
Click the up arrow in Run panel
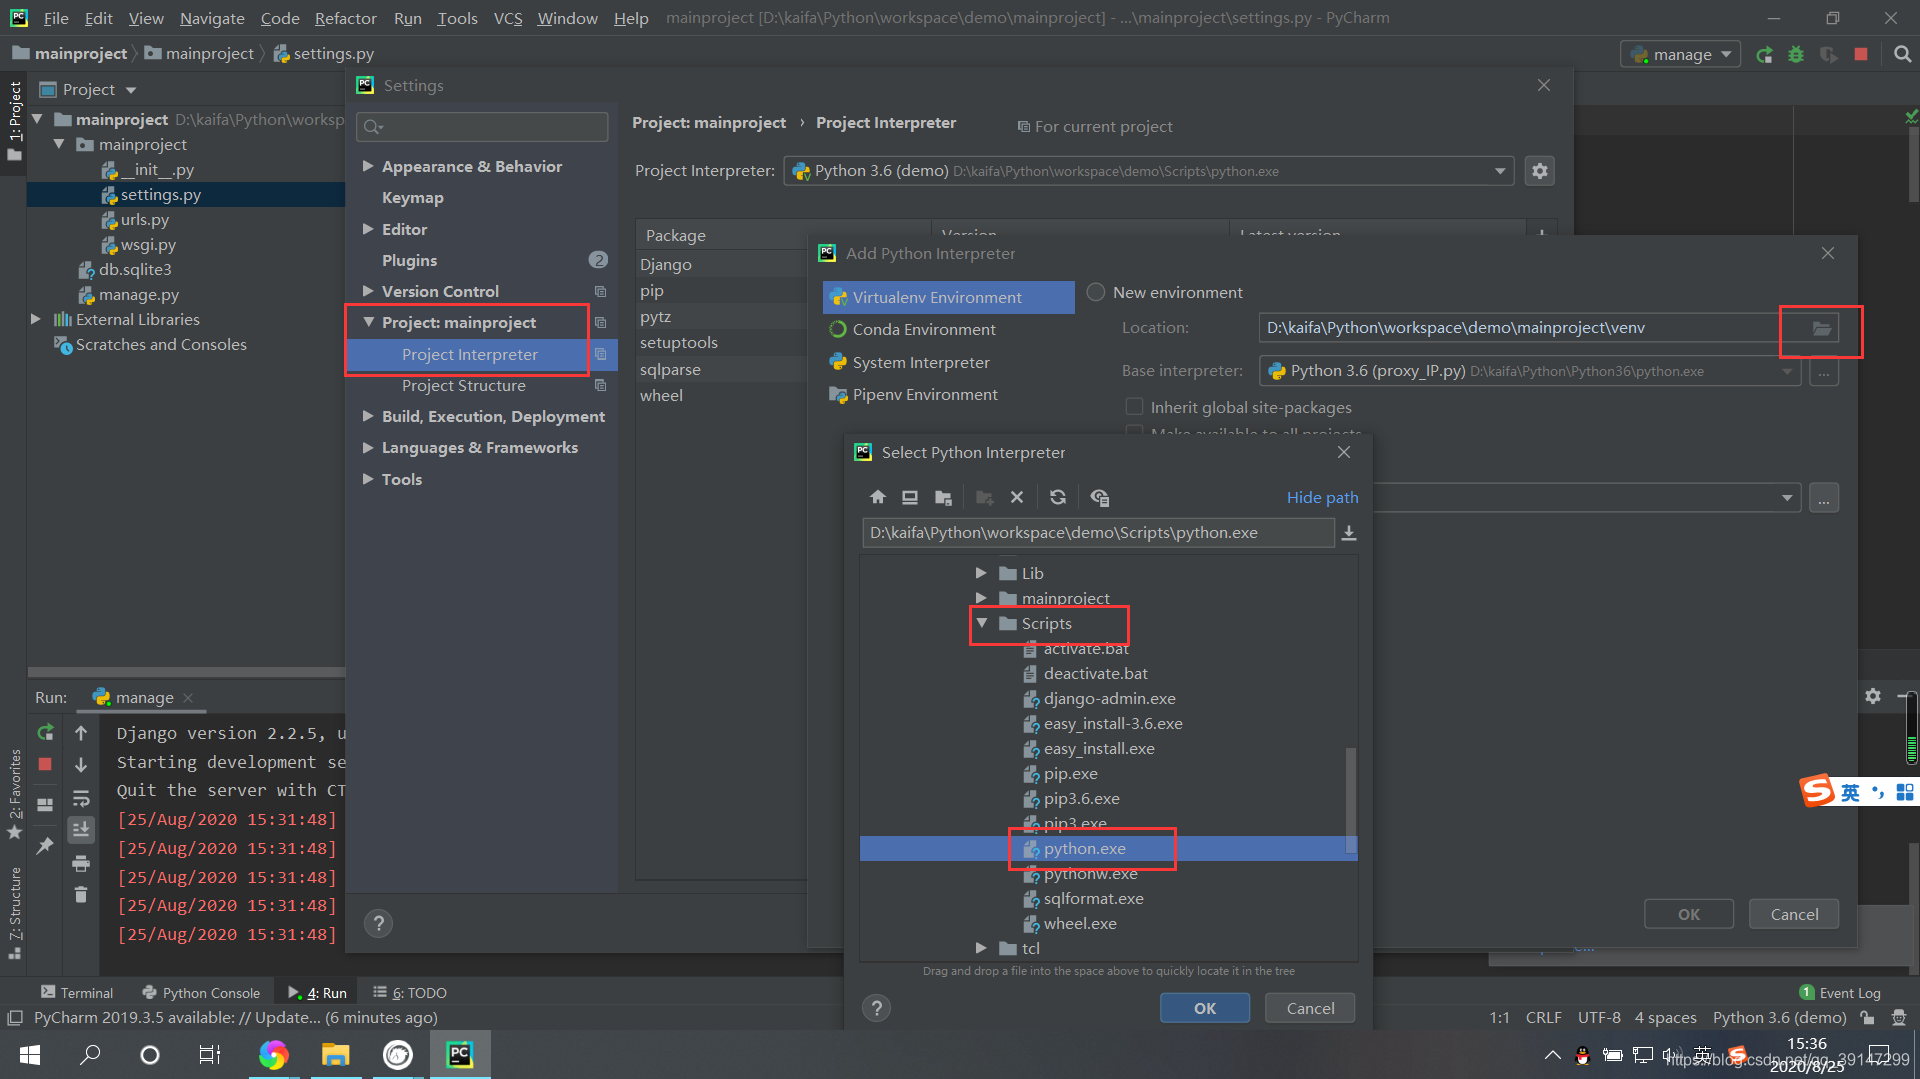(x=81, y=733)
